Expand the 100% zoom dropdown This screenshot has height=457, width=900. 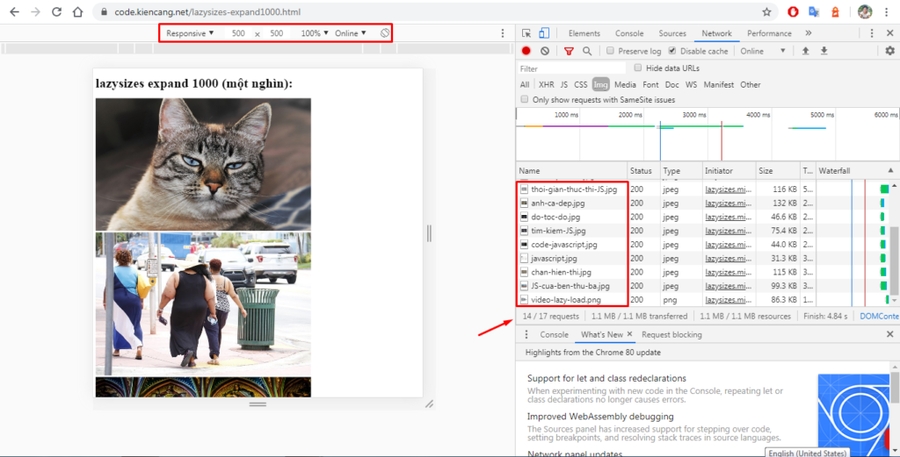(314, 33)
